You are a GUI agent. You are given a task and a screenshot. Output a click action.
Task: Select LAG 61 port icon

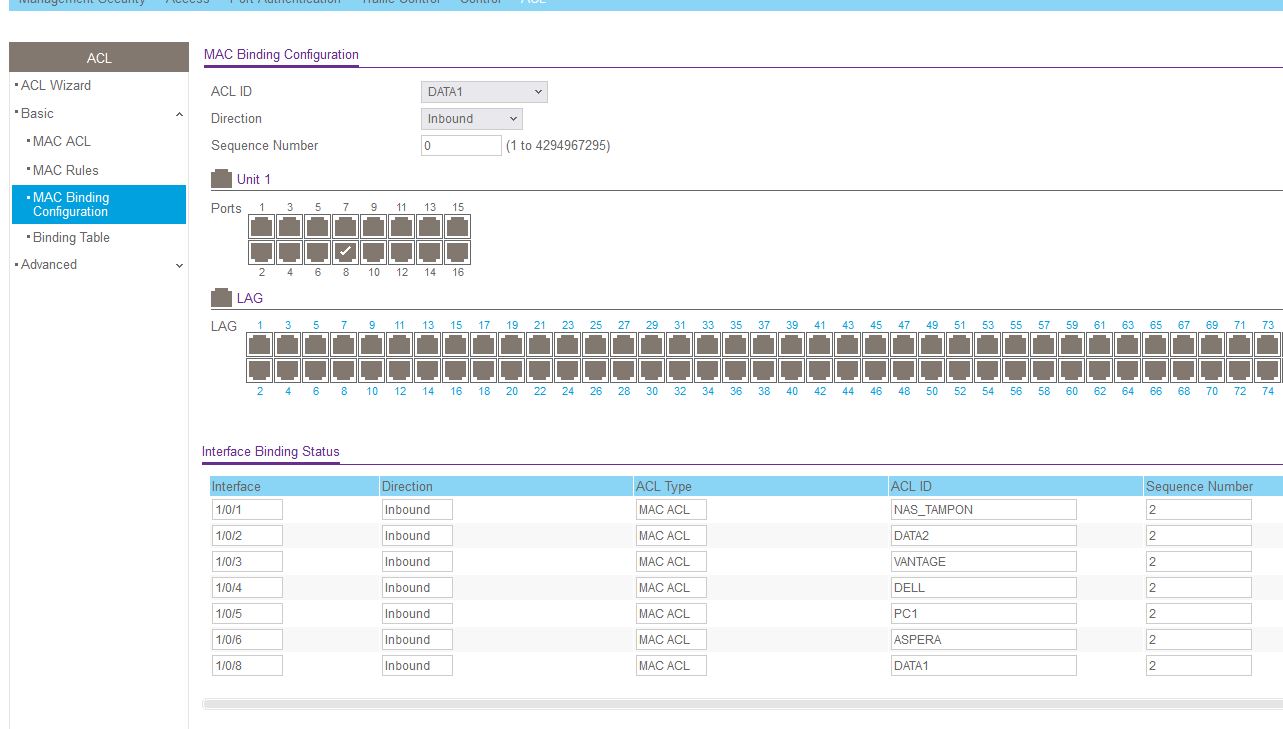tap(1100, 345)
